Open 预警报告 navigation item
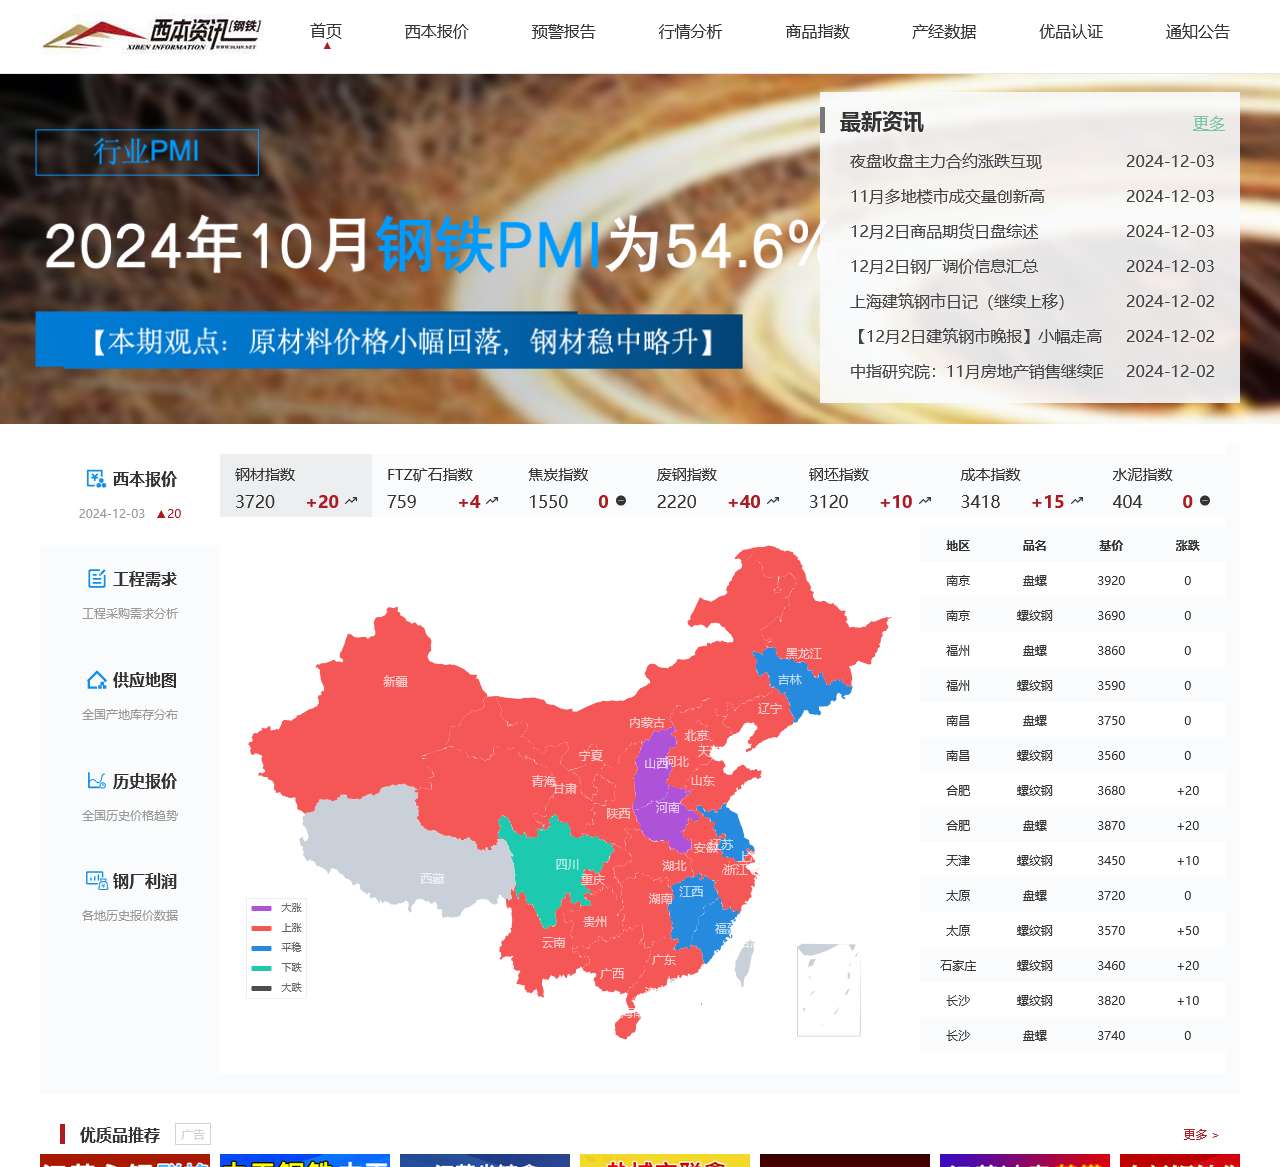This screenshot has width=1280, height=1167. tap(563, 32)
